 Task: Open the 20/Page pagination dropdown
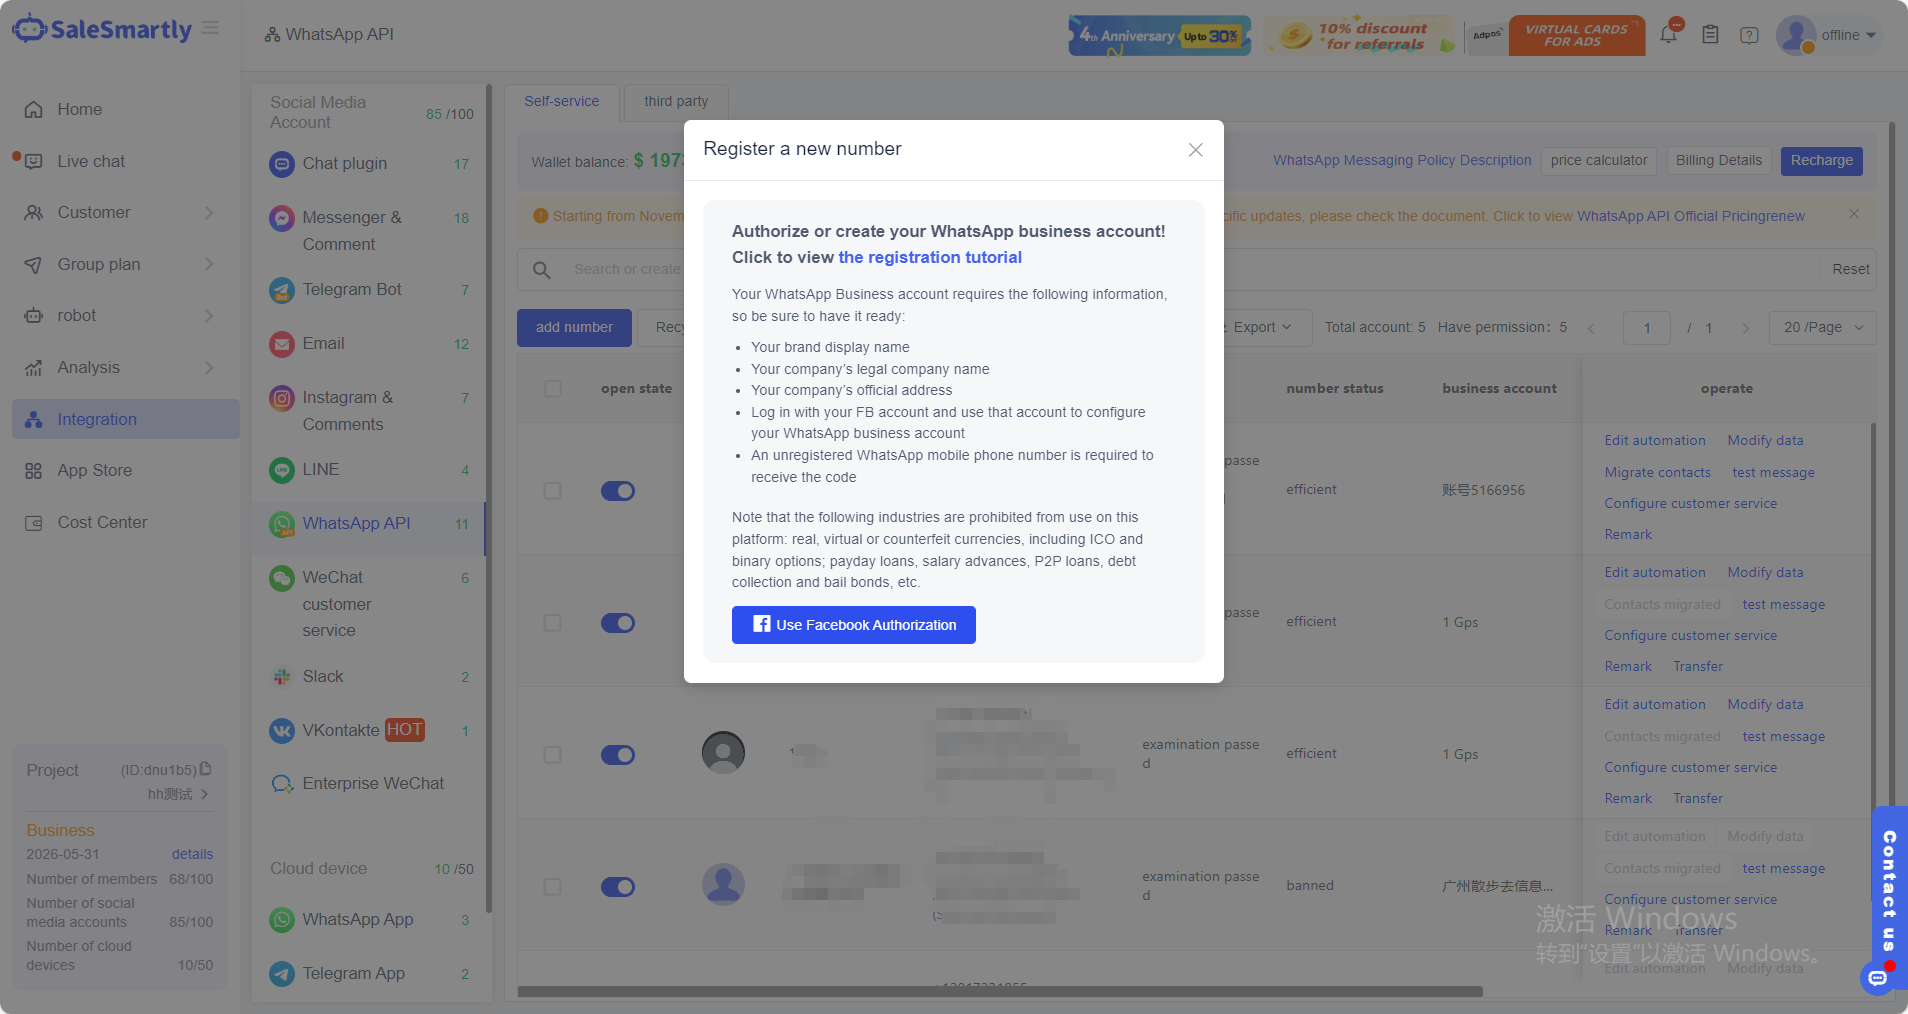click(1822, 327)
